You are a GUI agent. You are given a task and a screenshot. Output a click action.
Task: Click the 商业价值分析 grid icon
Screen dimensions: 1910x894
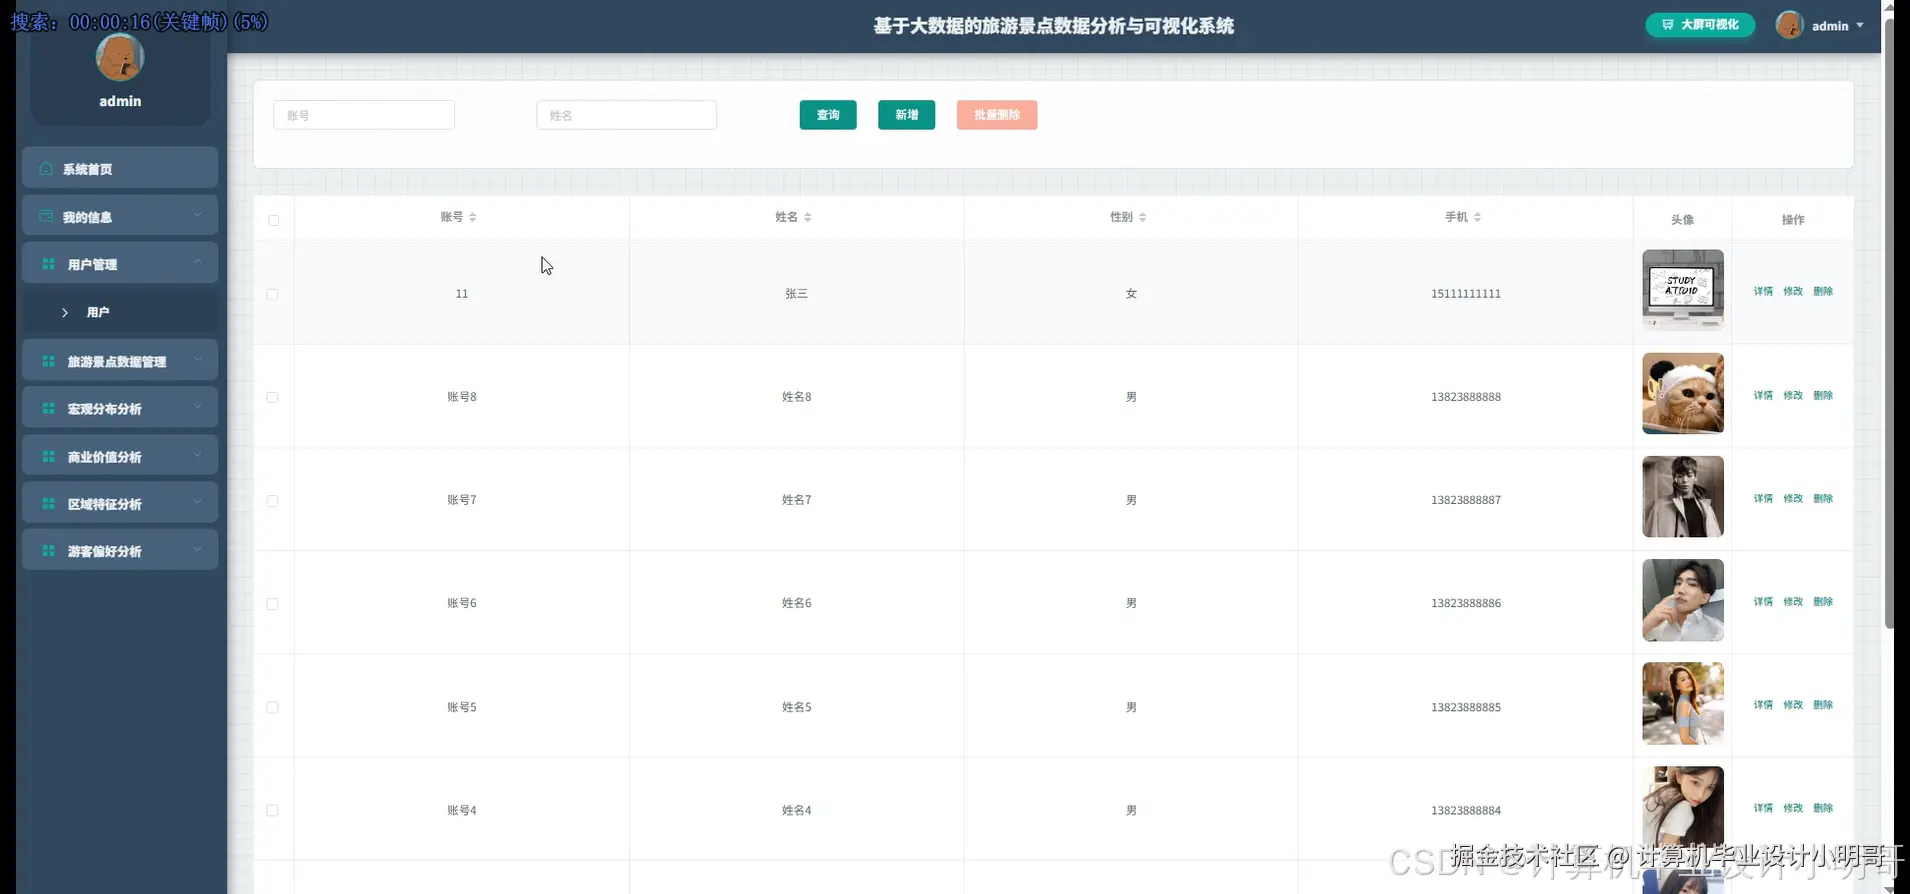click(x=48, y=456)
